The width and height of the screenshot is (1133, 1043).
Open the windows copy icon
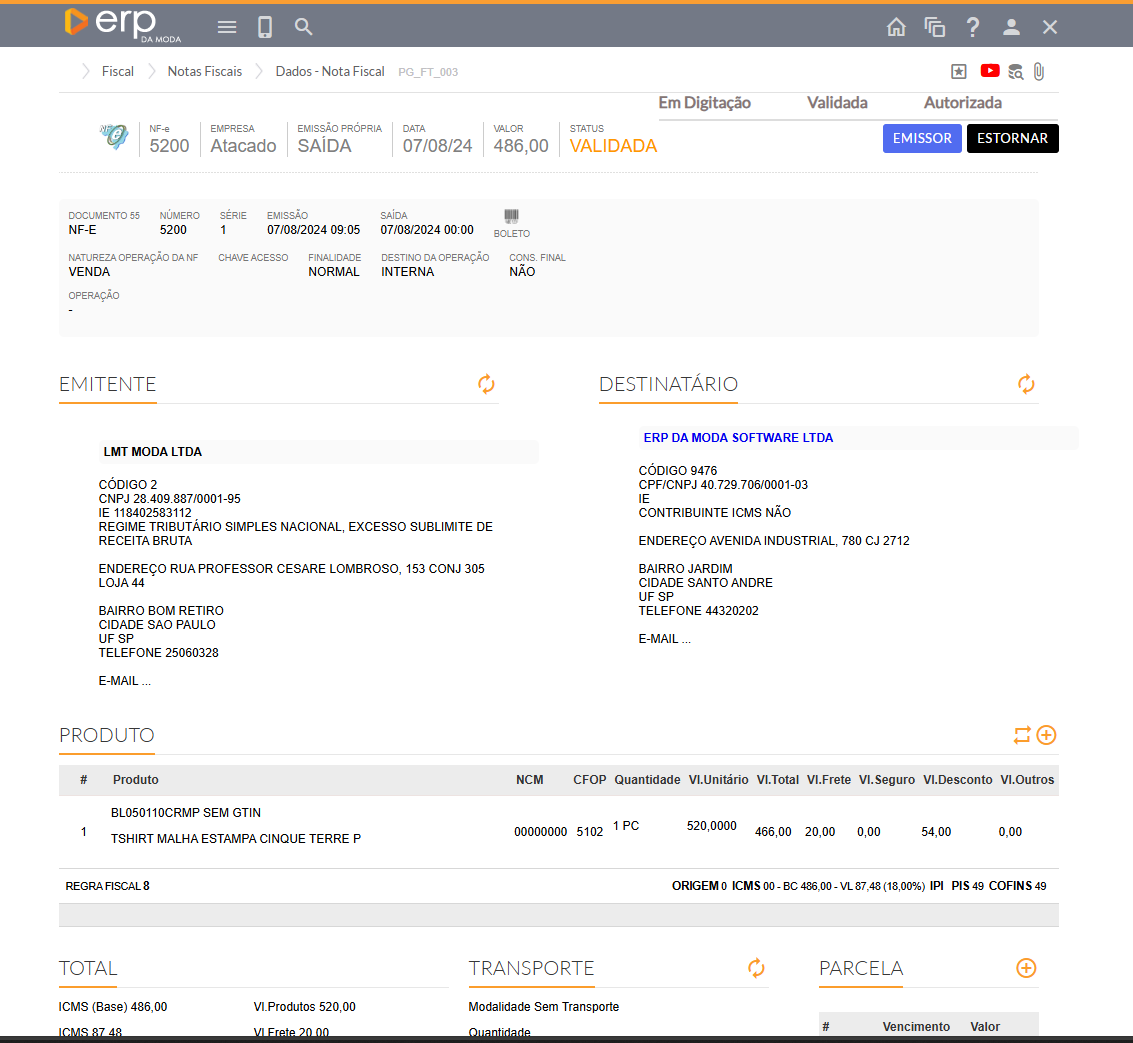[x=934, y=27]
